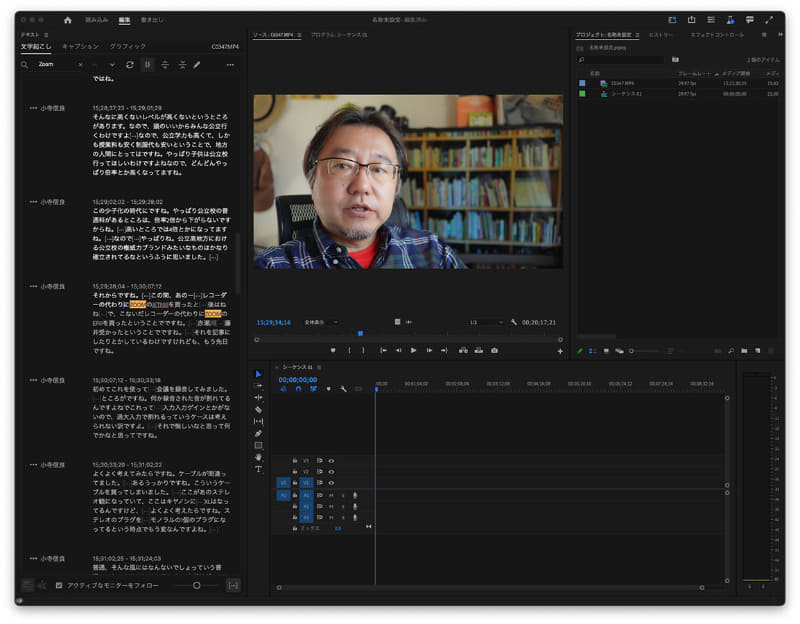Switch to the キャプション tab
The height and width of the screenshot is (624, 800).
pos(81,46)
